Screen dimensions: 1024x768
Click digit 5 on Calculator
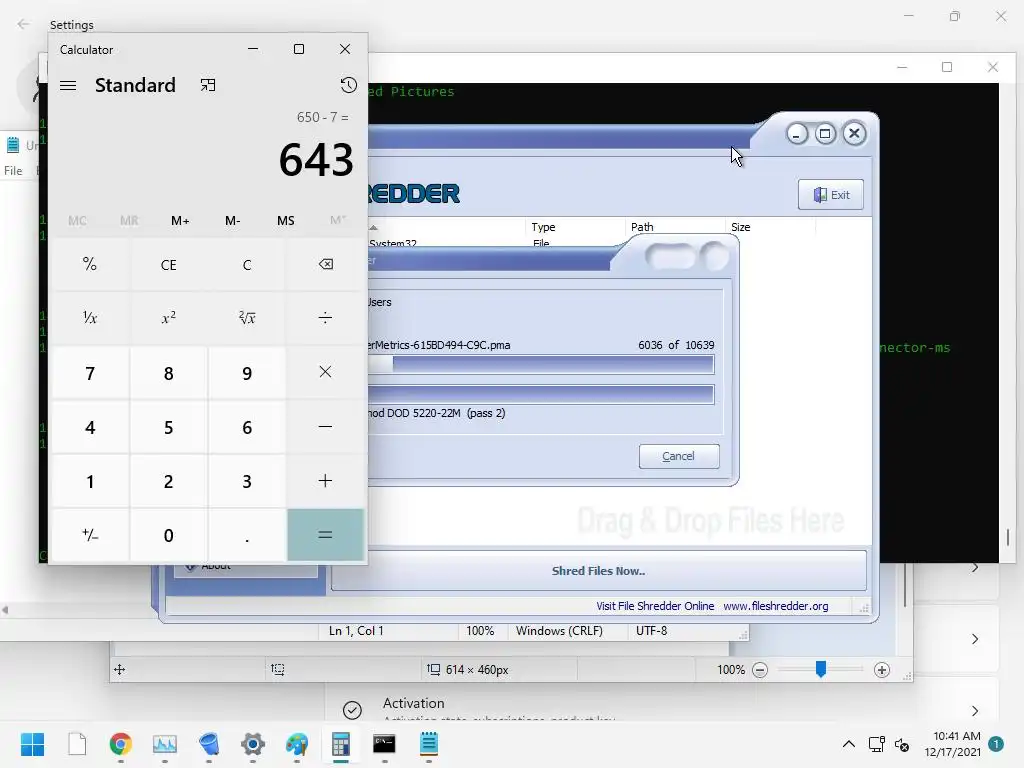pos(168,427)
